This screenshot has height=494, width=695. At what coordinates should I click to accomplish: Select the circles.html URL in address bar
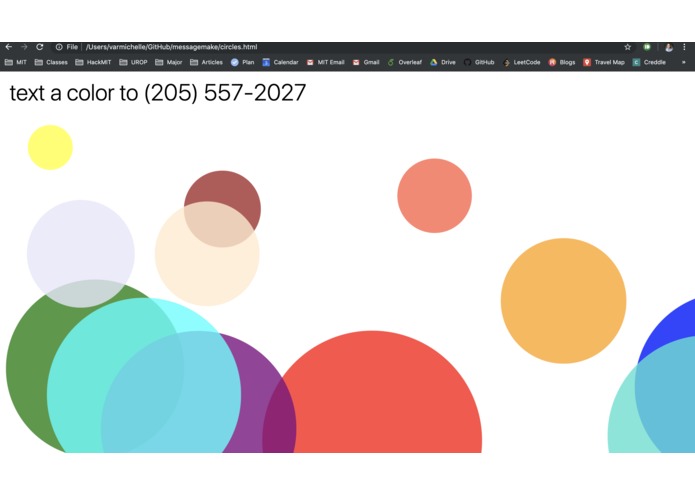[x=171, y=47]
